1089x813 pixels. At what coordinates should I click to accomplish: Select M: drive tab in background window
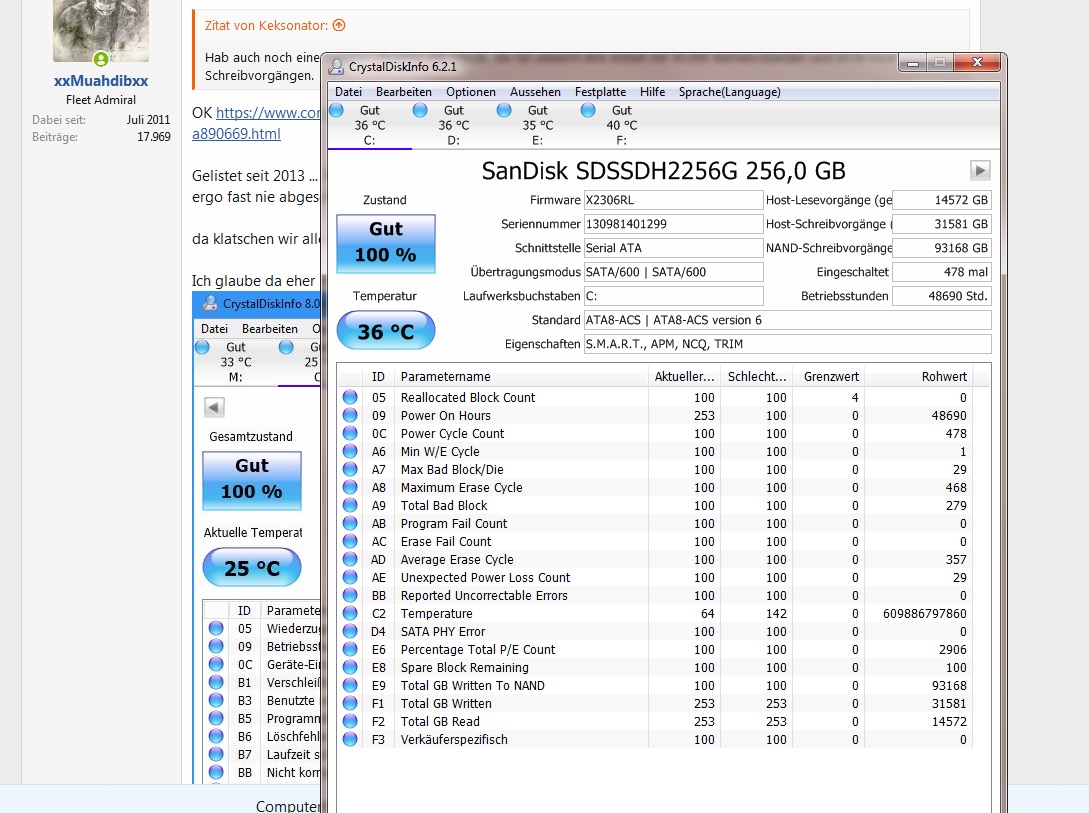tap(235, 362)
